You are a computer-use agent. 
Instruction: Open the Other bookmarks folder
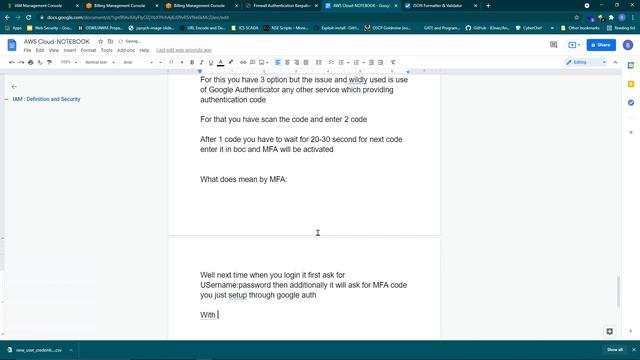pyautogui.click(x=580, y=28)
